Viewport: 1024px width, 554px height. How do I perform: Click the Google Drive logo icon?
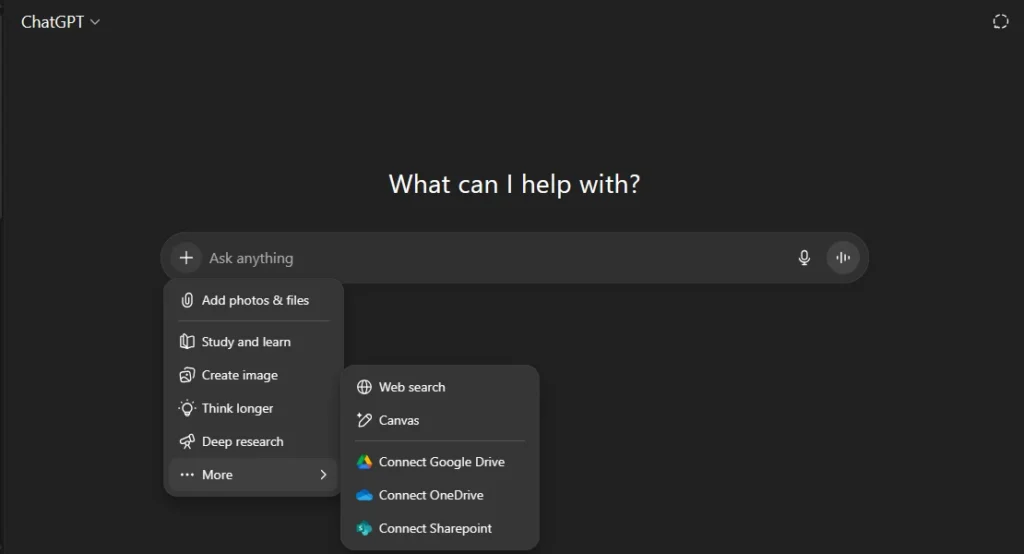tap(364, 462)
